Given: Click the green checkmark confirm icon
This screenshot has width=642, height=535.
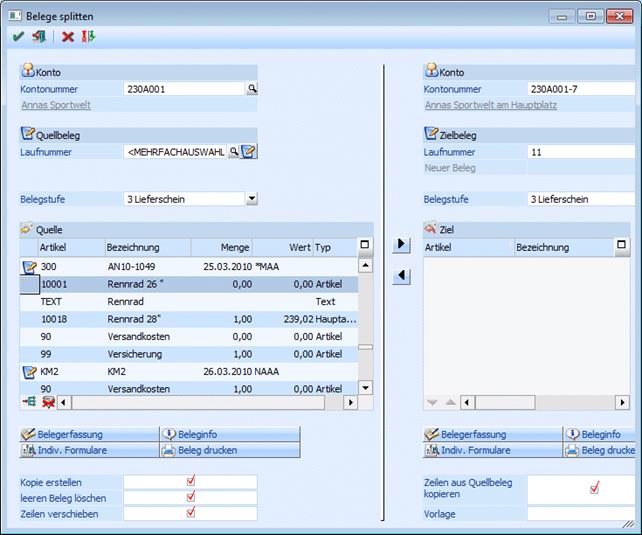Looking at the screenshot, I should click(x=18, y=36).
